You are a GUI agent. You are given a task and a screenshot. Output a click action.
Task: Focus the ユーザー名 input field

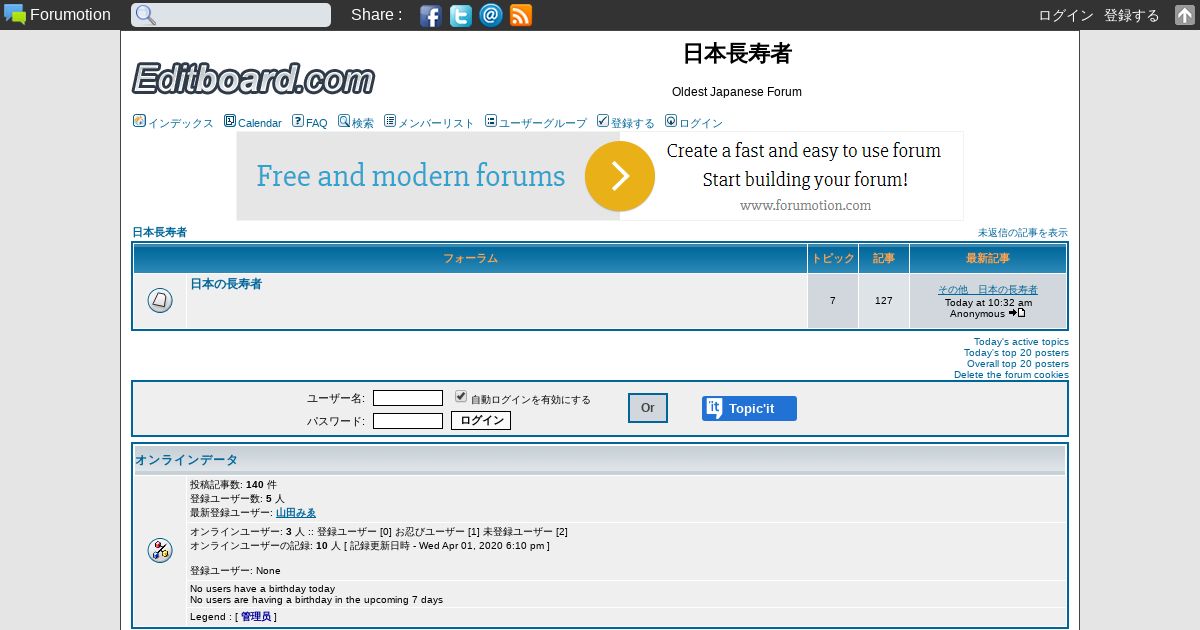408,398
